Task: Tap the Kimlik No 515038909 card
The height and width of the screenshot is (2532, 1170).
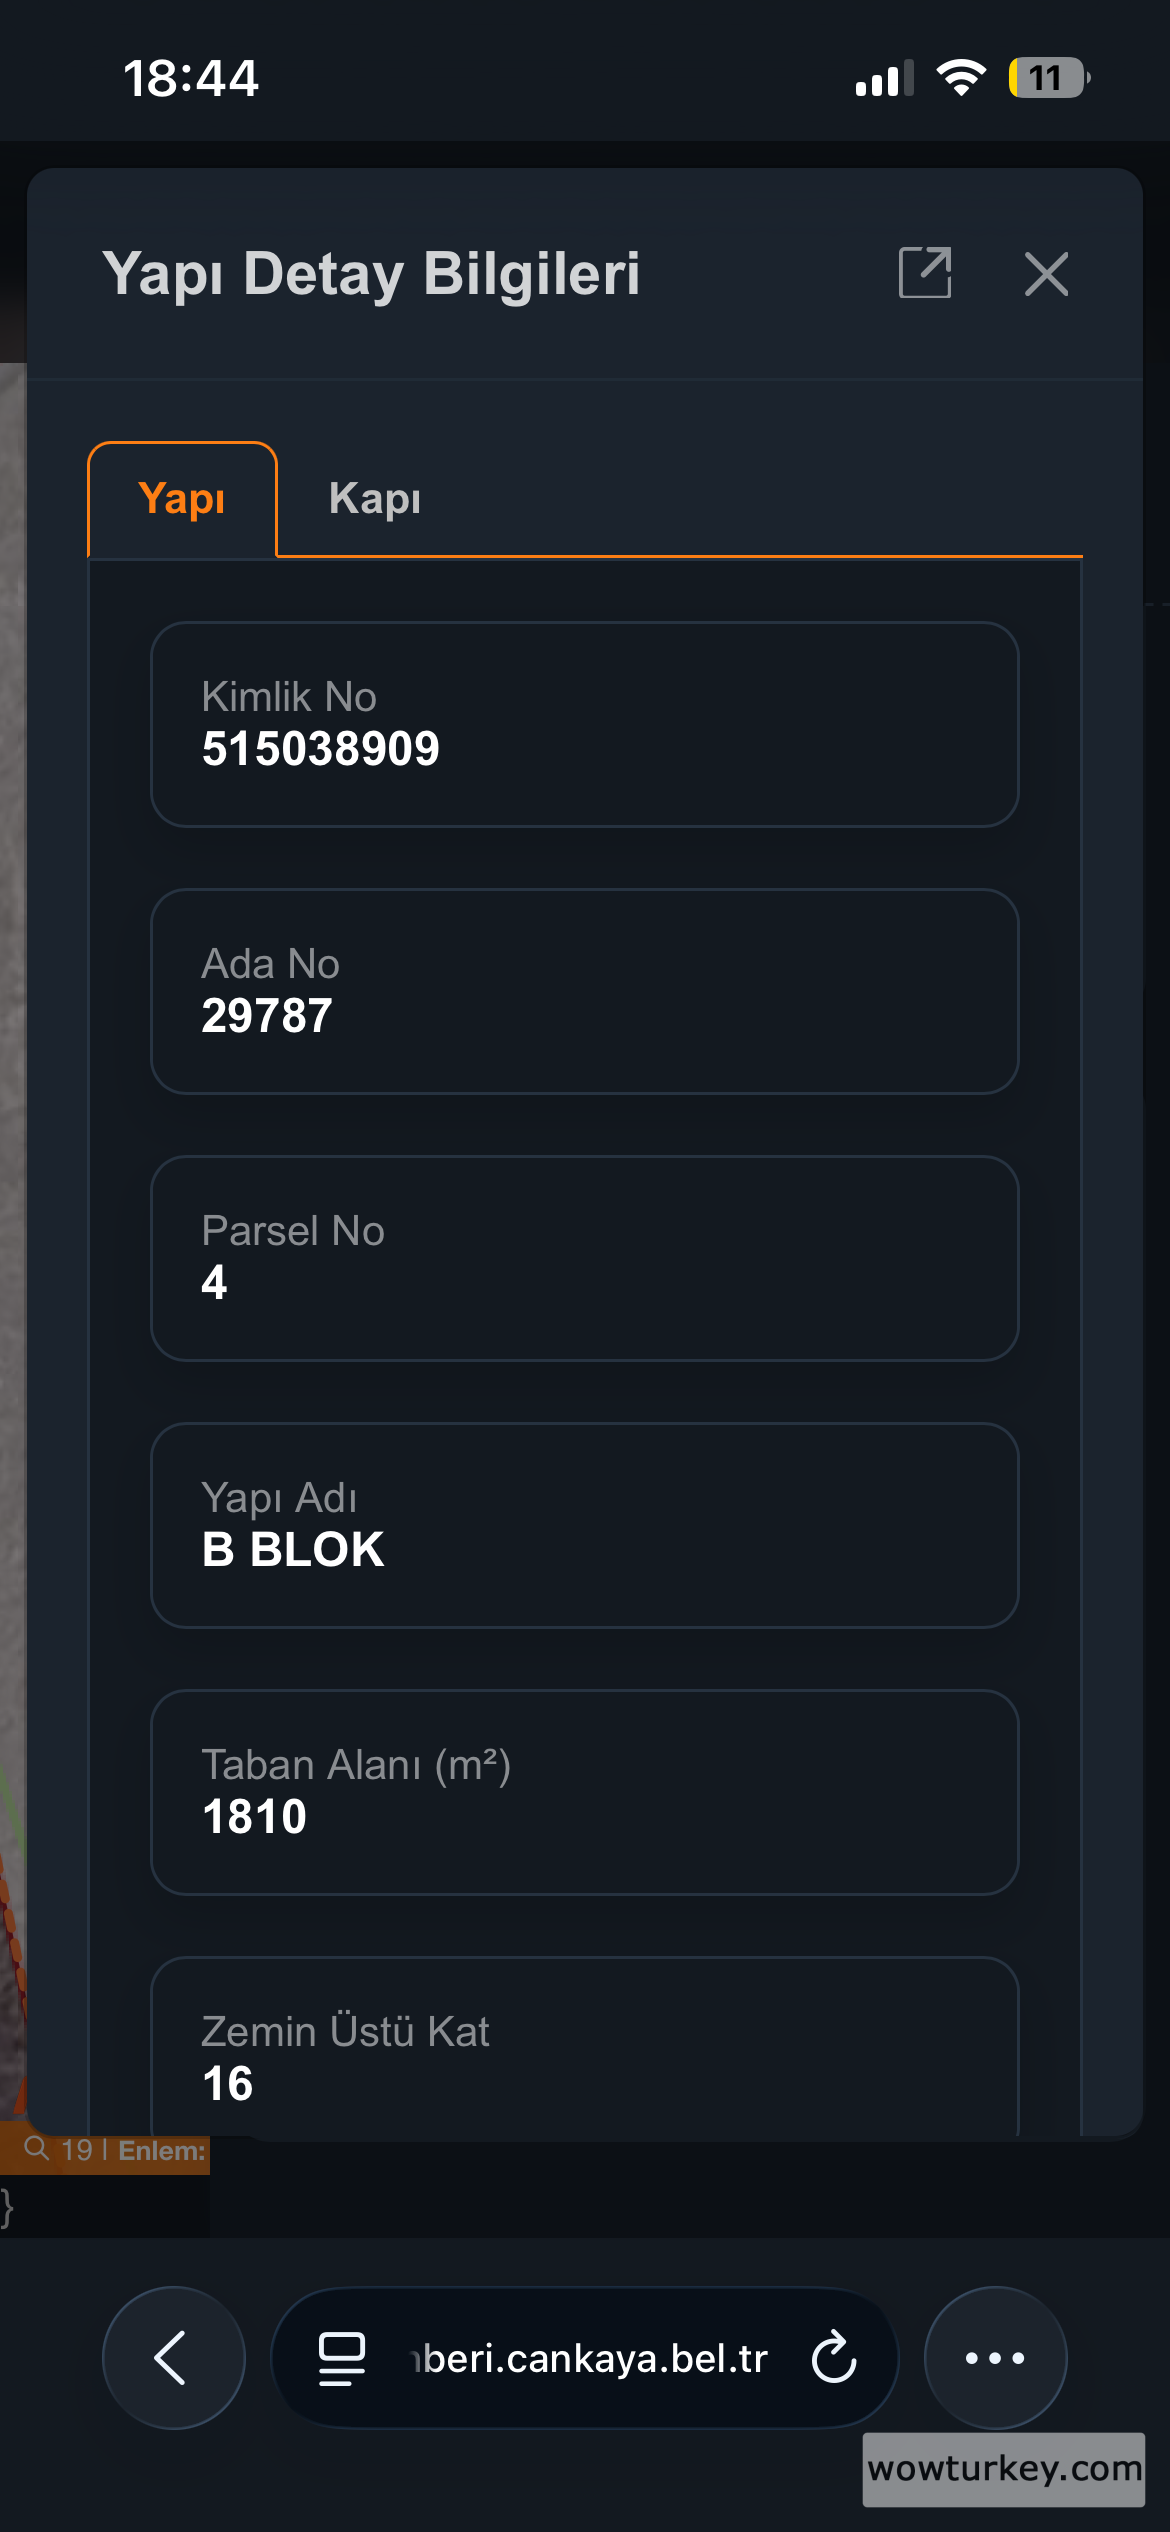Action: click(584, 724)
